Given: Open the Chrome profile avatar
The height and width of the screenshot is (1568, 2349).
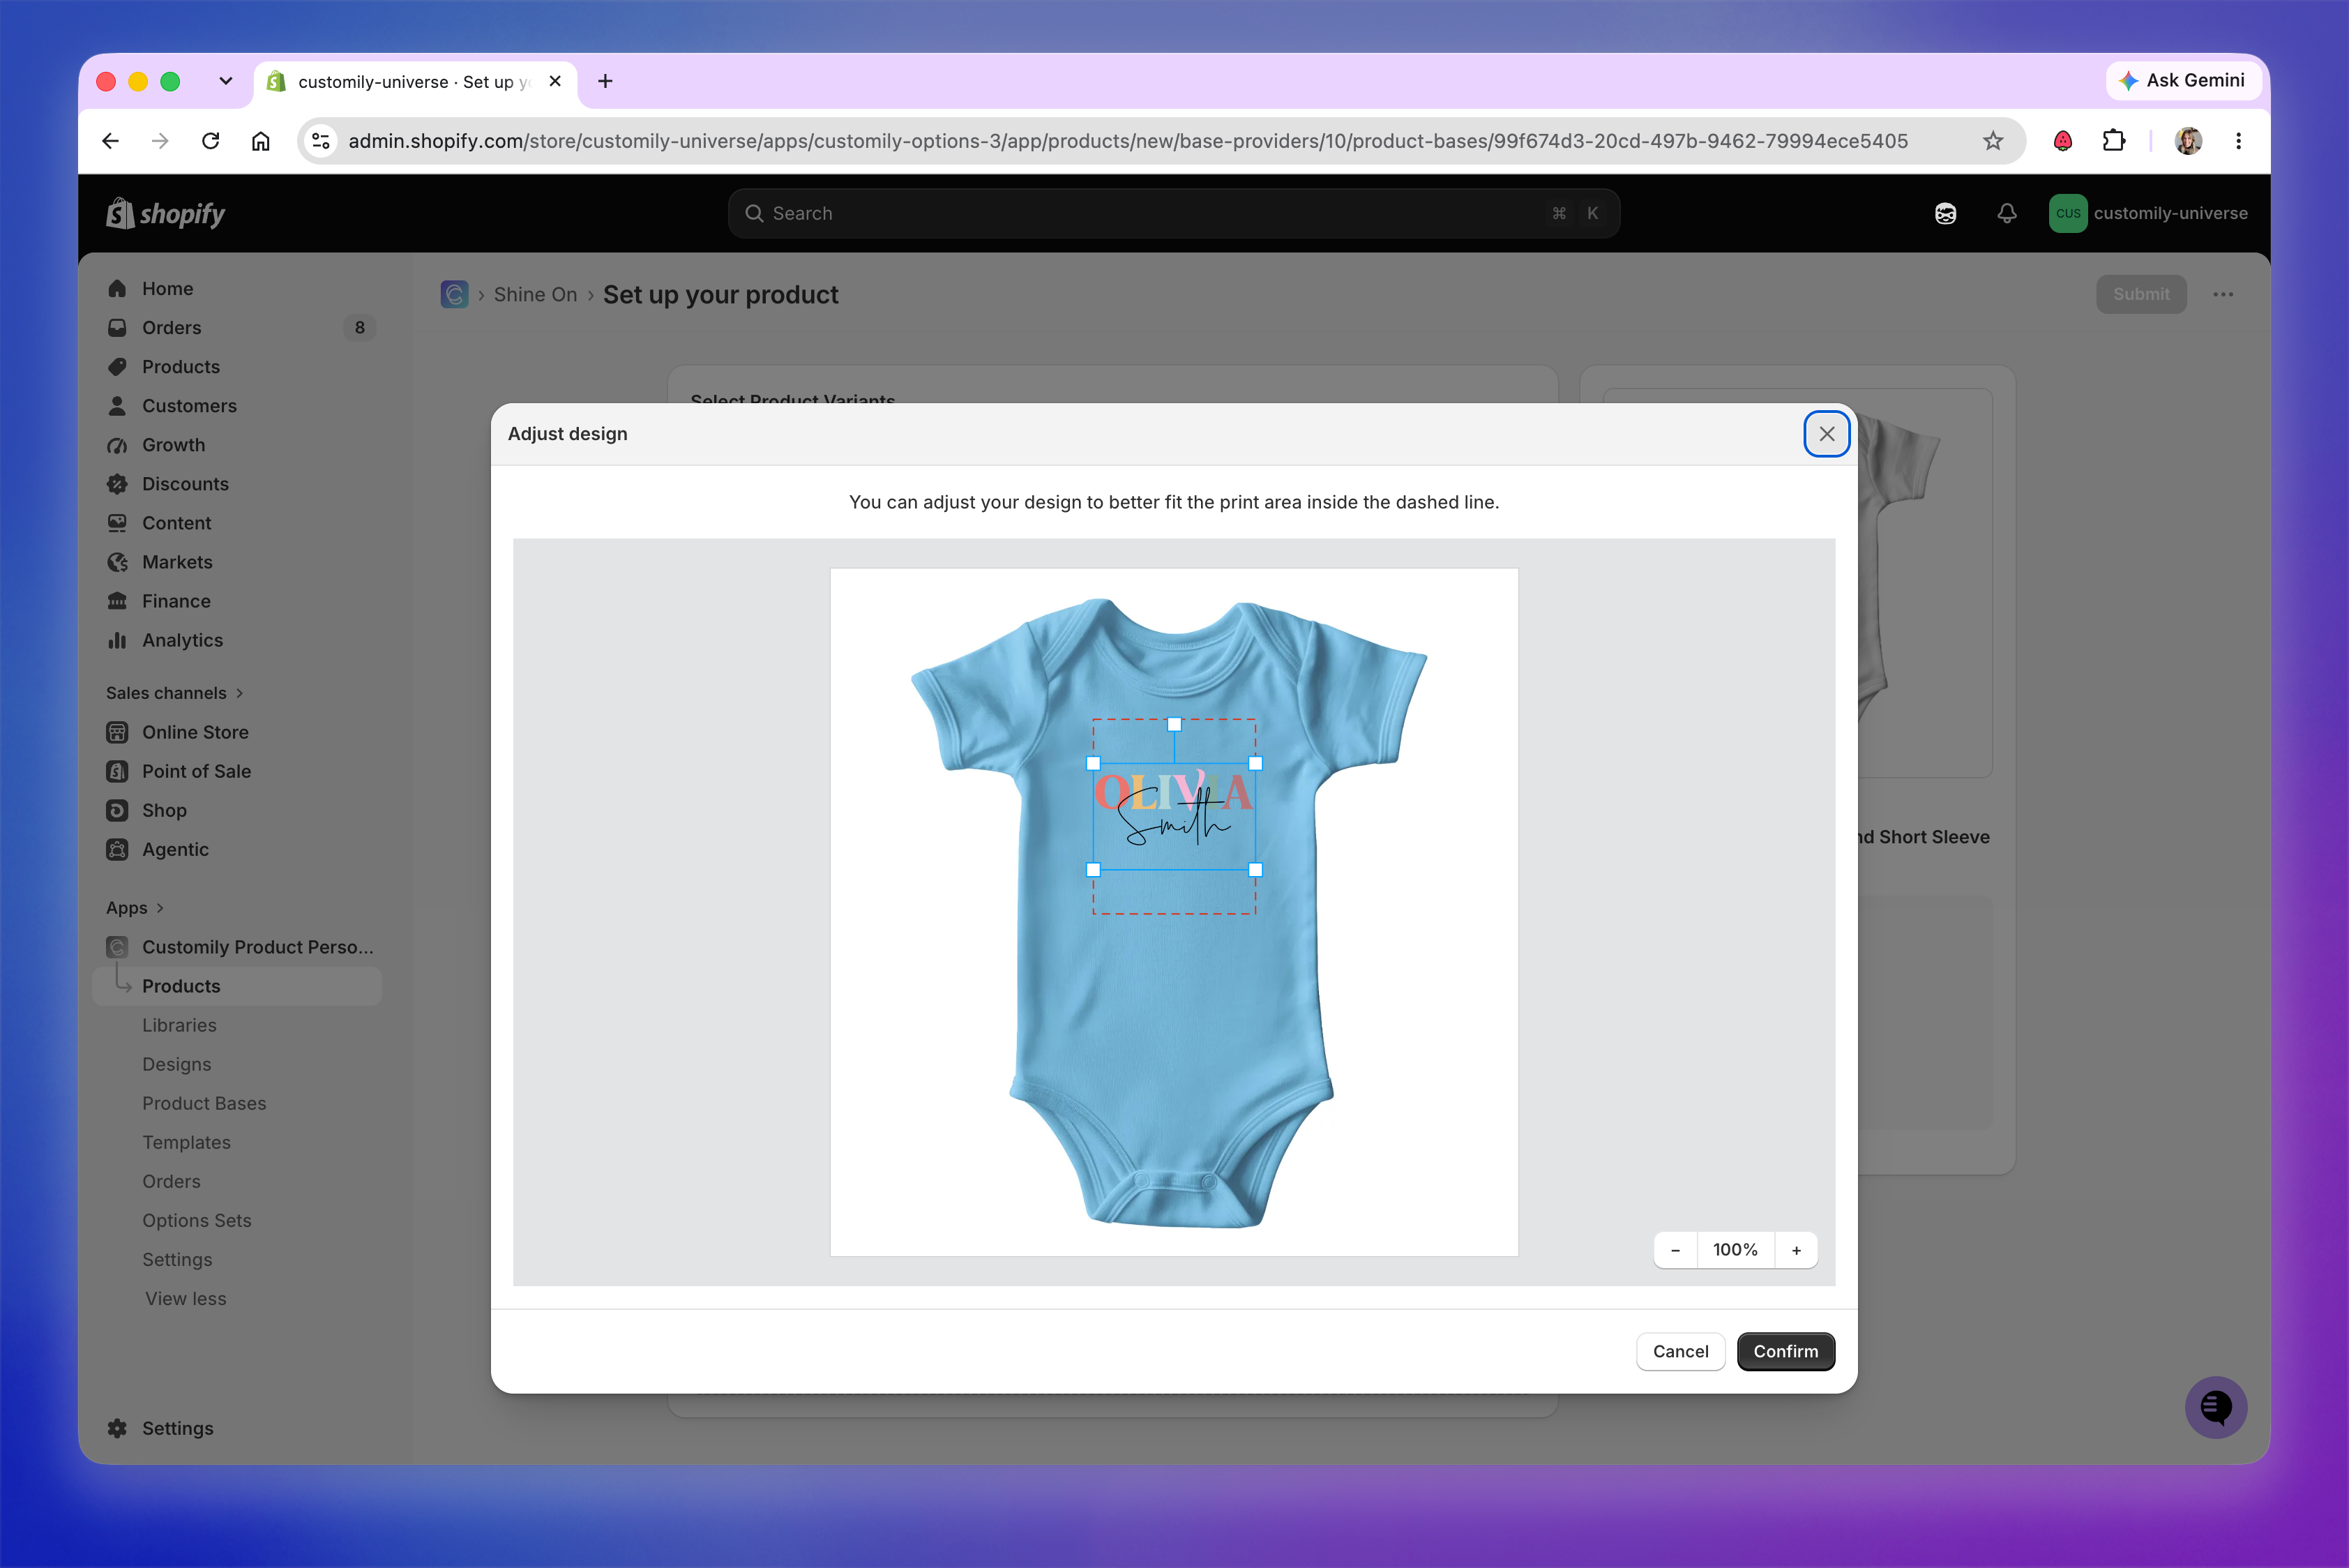Looking at the screenshot, I should [x=2188, y=141].
